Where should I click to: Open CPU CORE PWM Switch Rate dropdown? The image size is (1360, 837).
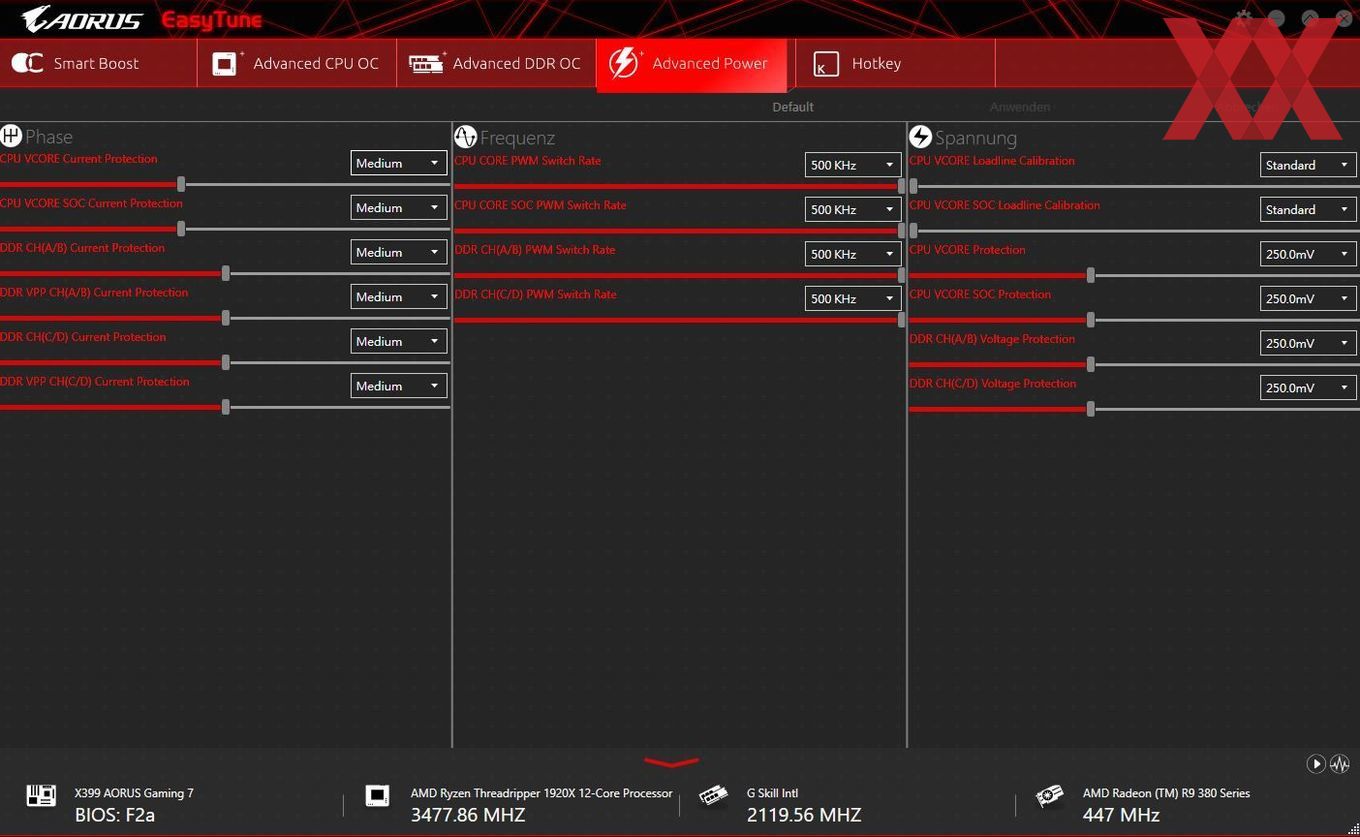(853, 165)
